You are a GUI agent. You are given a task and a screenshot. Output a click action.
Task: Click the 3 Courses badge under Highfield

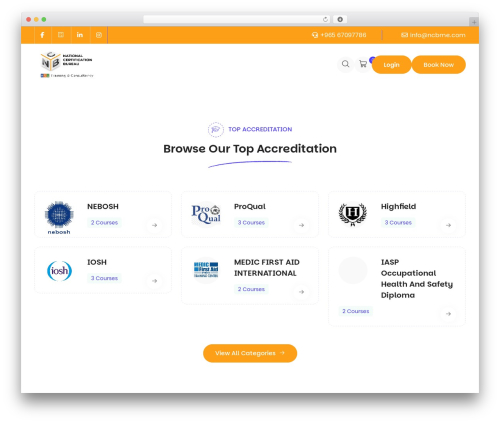(398, 223)
